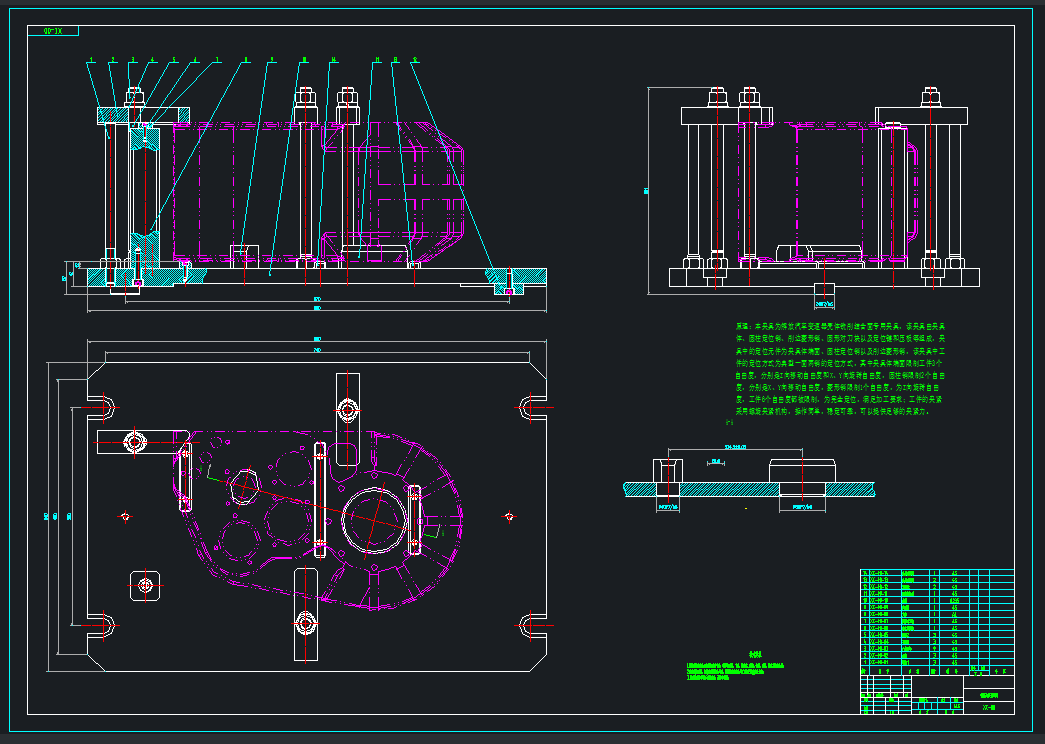Select parts list row numbered 7

coord(937,621)
